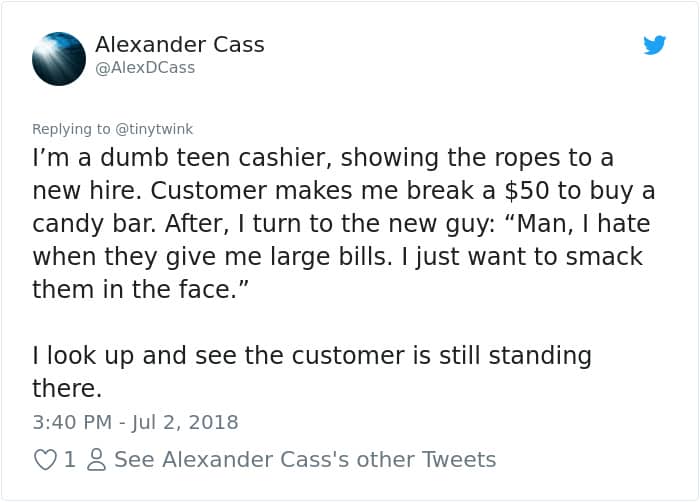Click the Twitter bird logo
Screen dimensions: 700x502
click(x=654, y=45)
